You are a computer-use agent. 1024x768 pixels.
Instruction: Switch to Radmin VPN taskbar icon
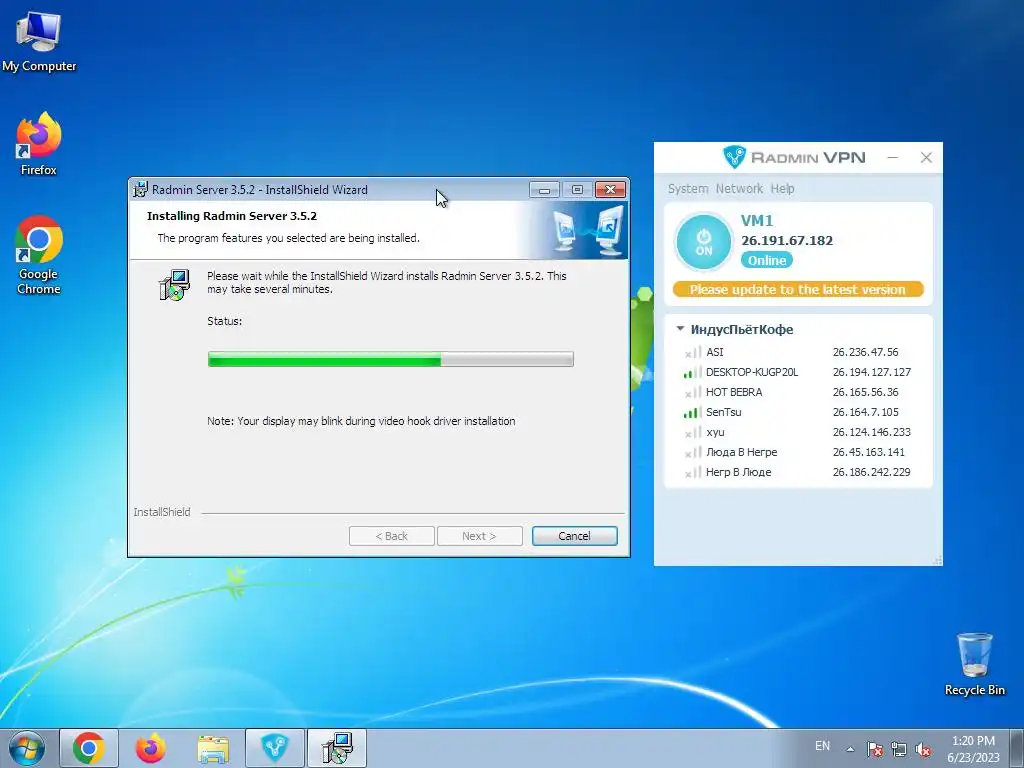(275, 748)
